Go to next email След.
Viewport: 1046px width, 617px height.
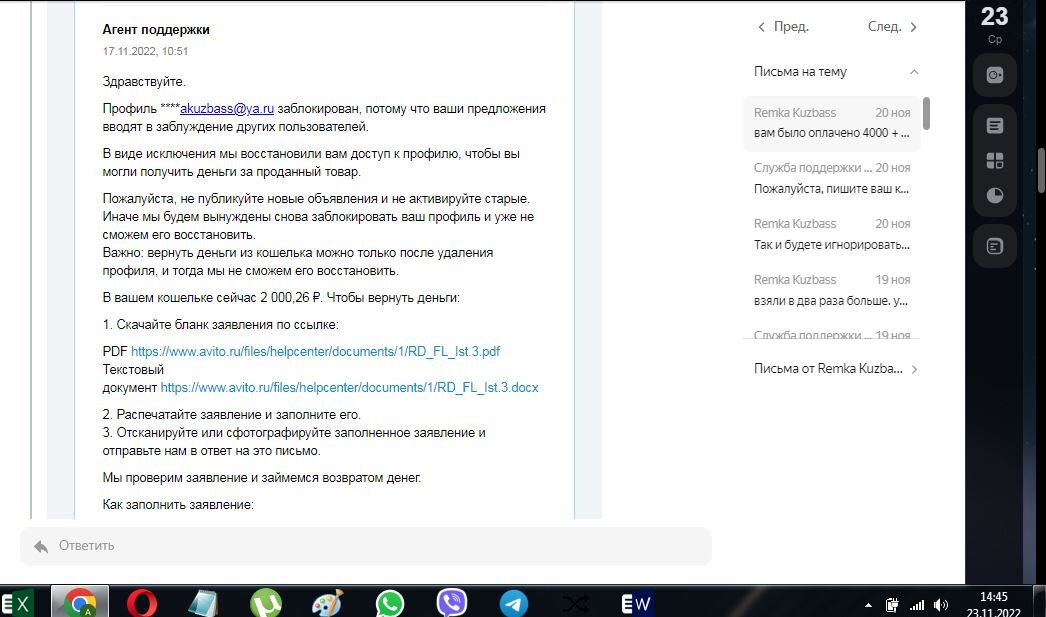coord(892,27)
